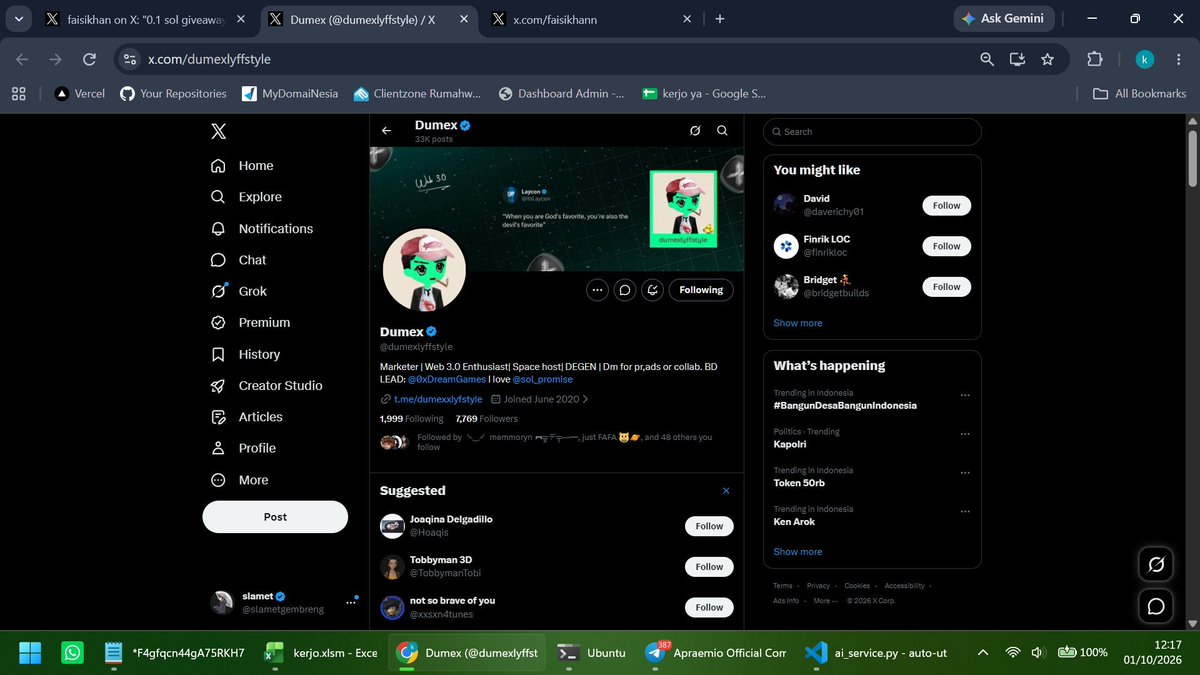Click the Articles icon in sidebar
Screen dimensions: 1200x675
[218, 417]
